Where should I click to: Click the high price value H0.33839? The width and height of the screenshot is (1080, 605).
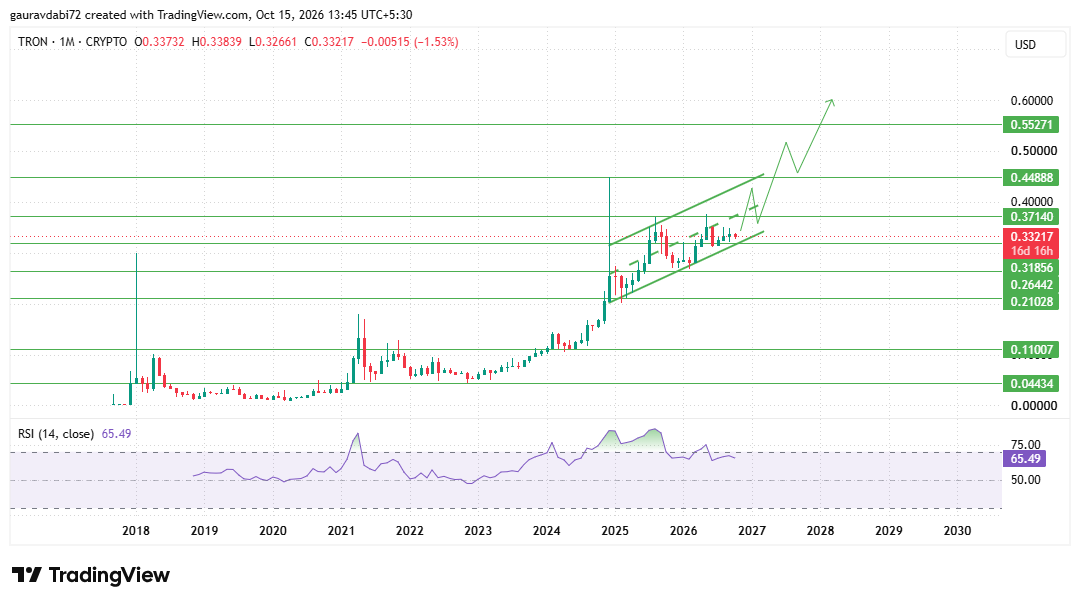coord(216,42)
